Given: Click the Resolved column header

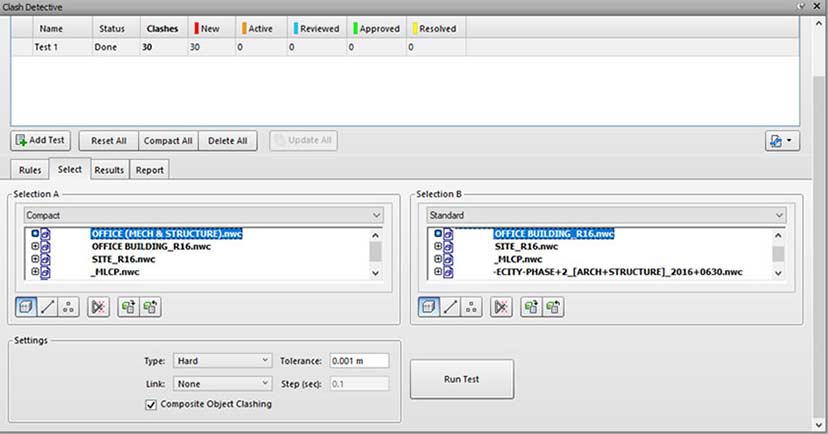Looking at the screenshot, I should pos(436,29).
